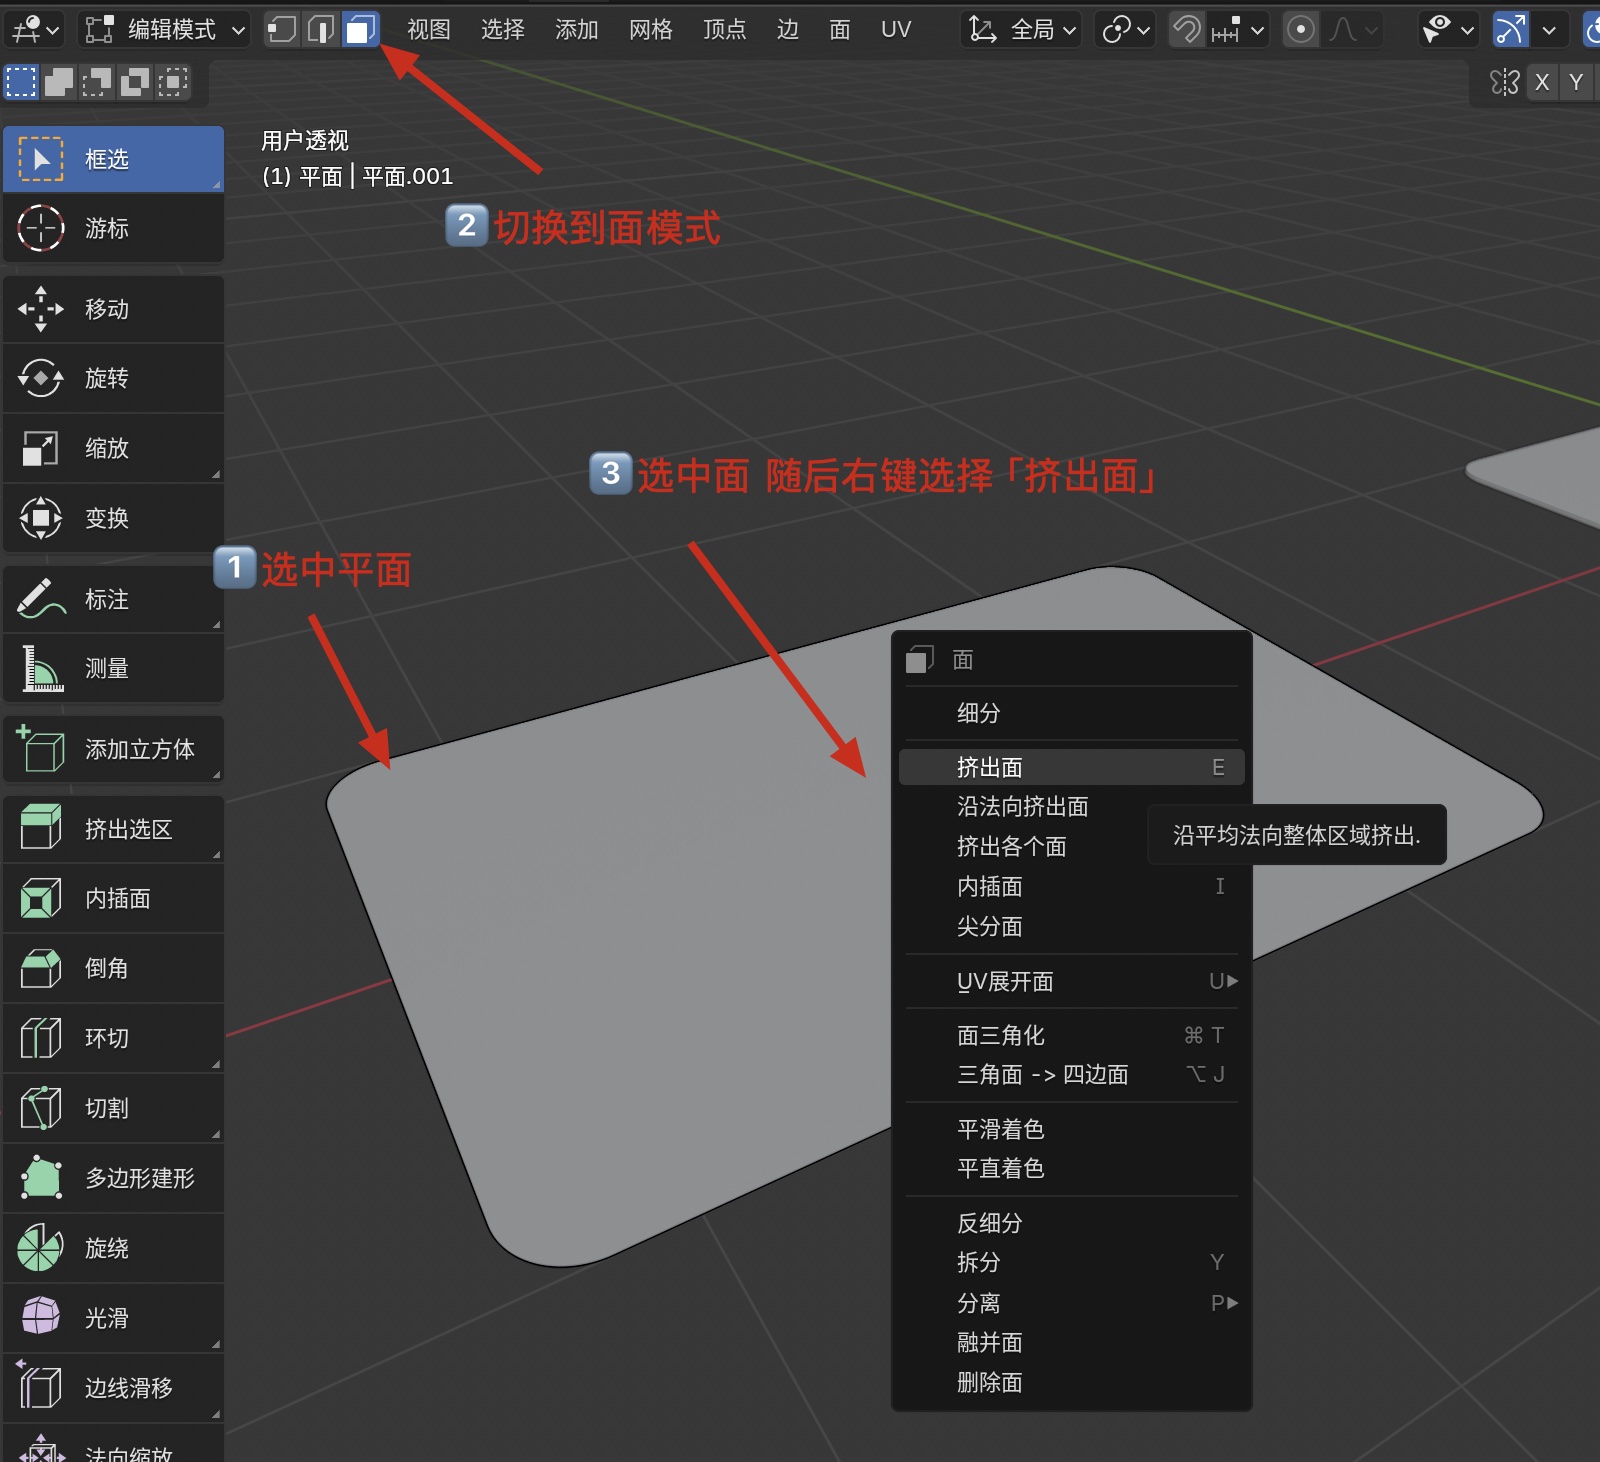Screen dimensions: 1600x1462
Task: Select the 游标 cursor tool
Action: point(113,229)
